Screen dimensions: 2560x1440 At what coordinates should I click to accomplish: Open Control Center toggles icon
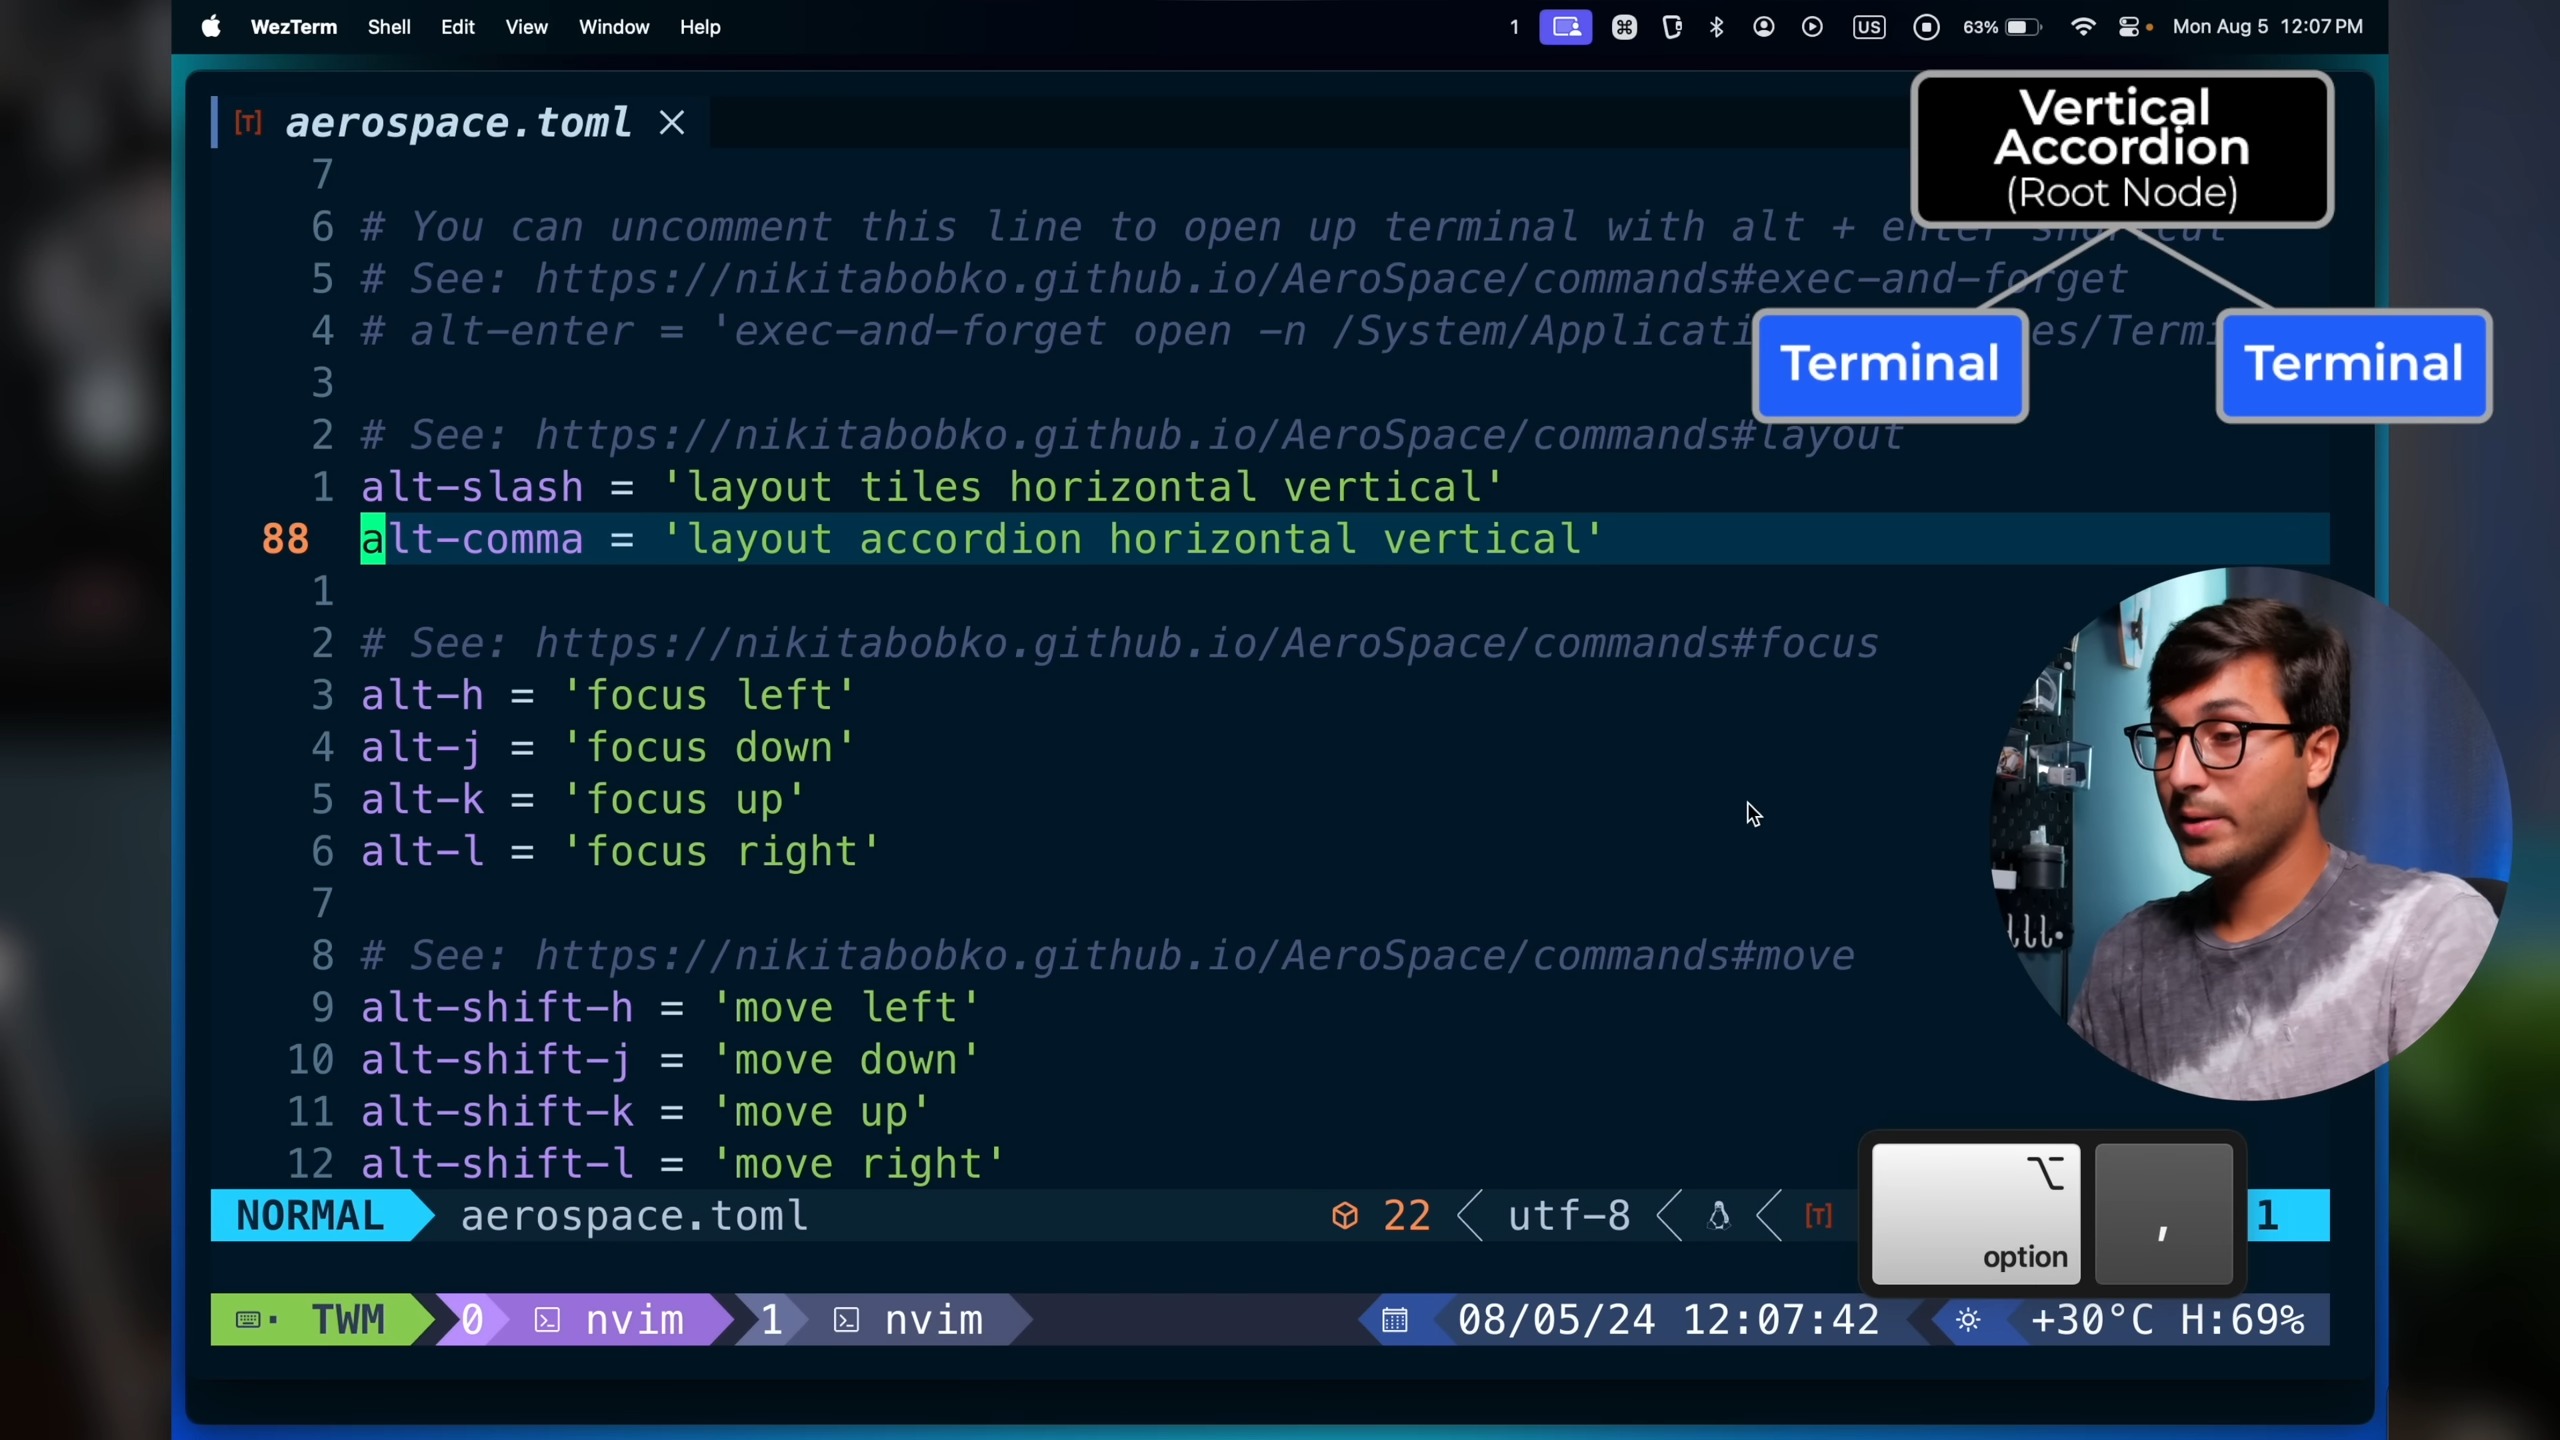2130,27
